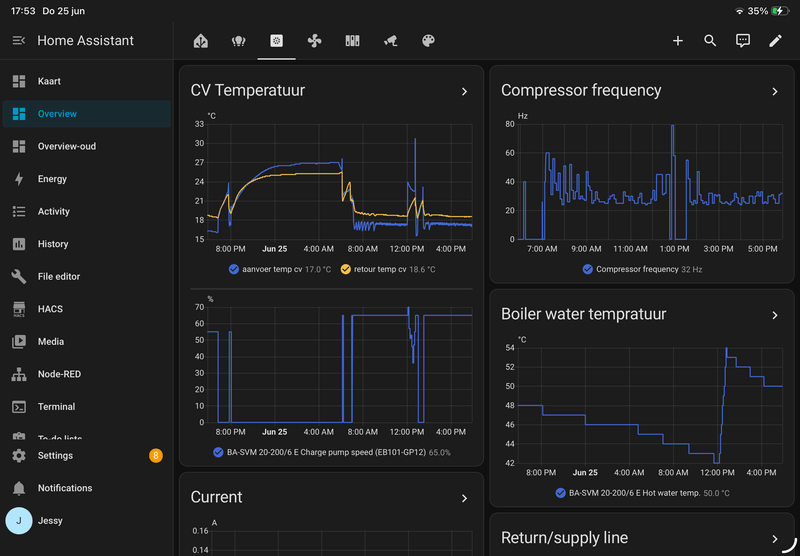
Task: Collapse the sidebar with the menu icon
Action: coord(19,40)
